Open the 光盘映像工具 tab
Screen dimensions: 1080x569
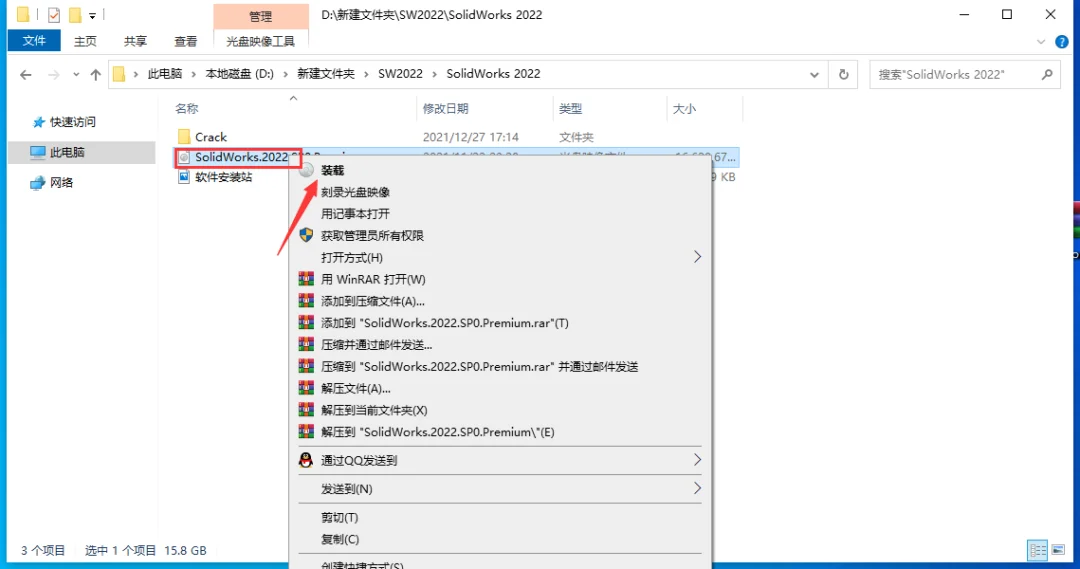[x=260, y=41]
